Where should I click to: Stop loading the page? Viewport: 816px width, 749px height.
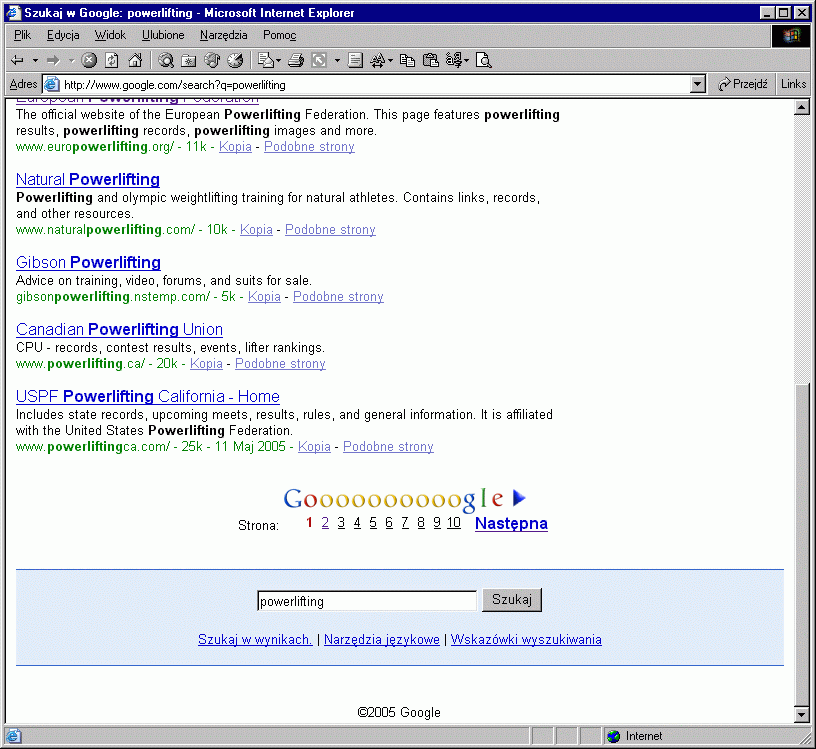tap(89, 60)
